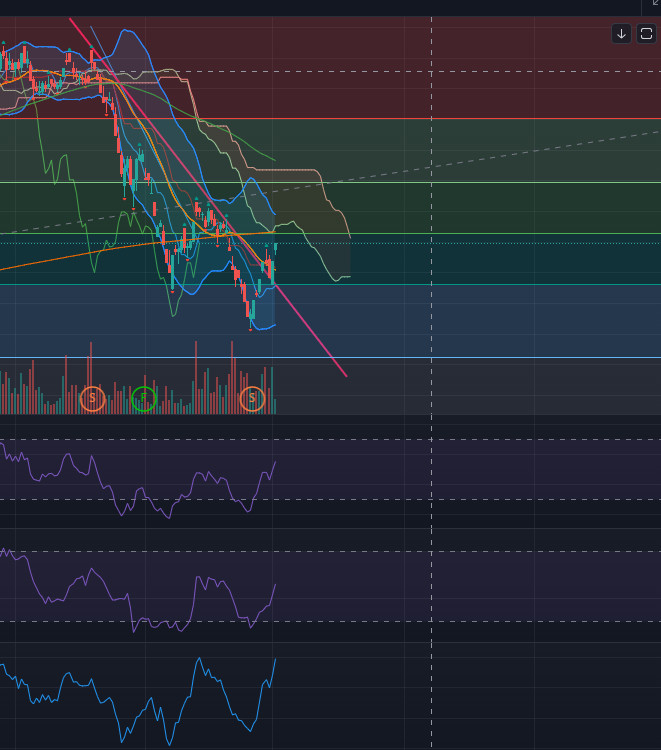Click the collapse arrow in top-right corner
This screenshot has width=661, height=750.
point(655,4)
